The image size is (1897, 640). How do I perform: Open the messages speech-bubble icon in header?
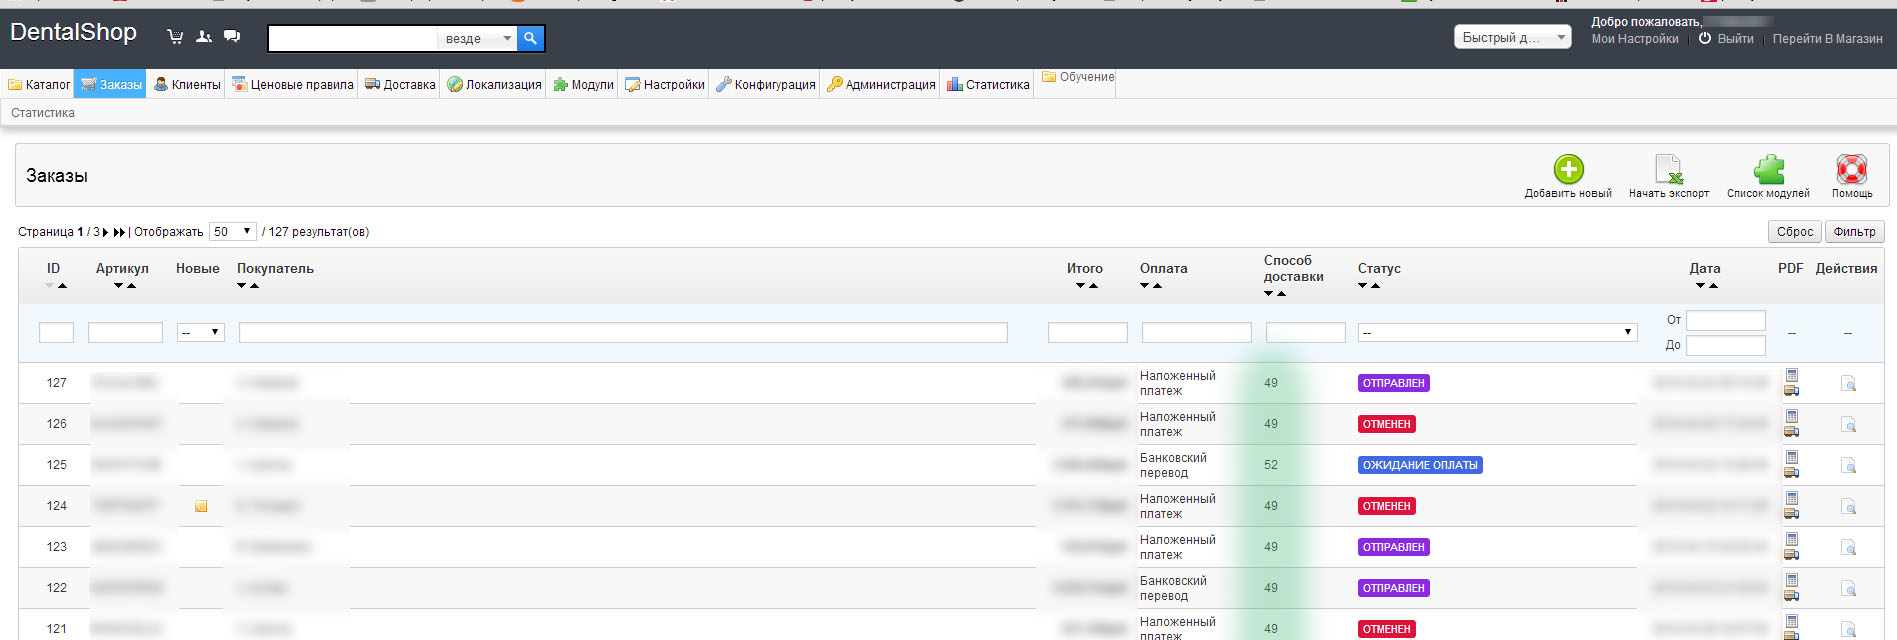(232, 36)
